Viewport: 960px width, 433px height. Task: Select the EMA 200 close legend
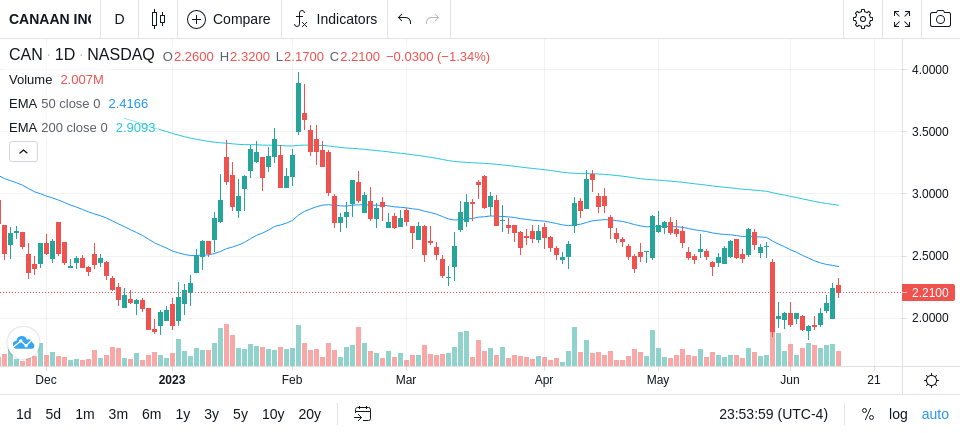(x=58, y=127)
